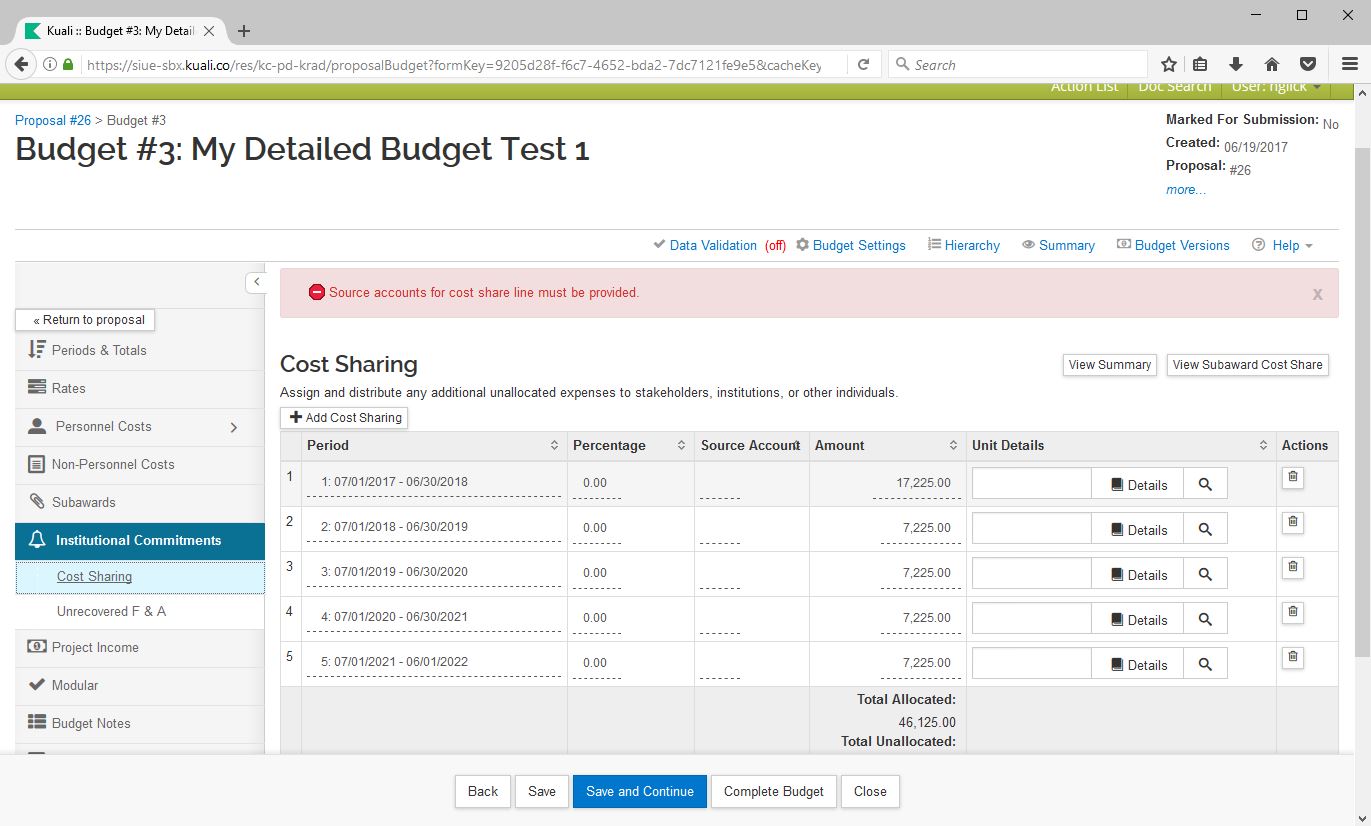
Task: Dismiss the red error message with X
Action: coord(1317,294)
